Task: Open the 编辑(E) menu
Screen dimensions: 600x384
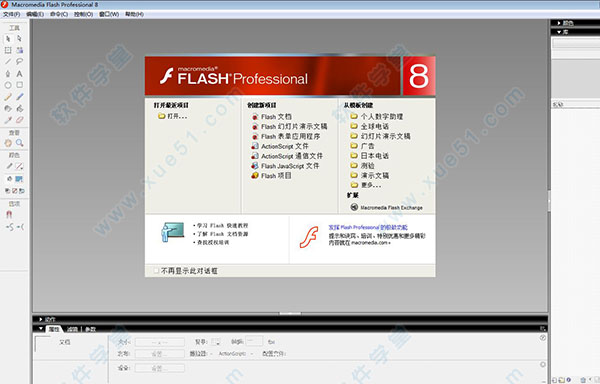Action: (x=35, y=14)
